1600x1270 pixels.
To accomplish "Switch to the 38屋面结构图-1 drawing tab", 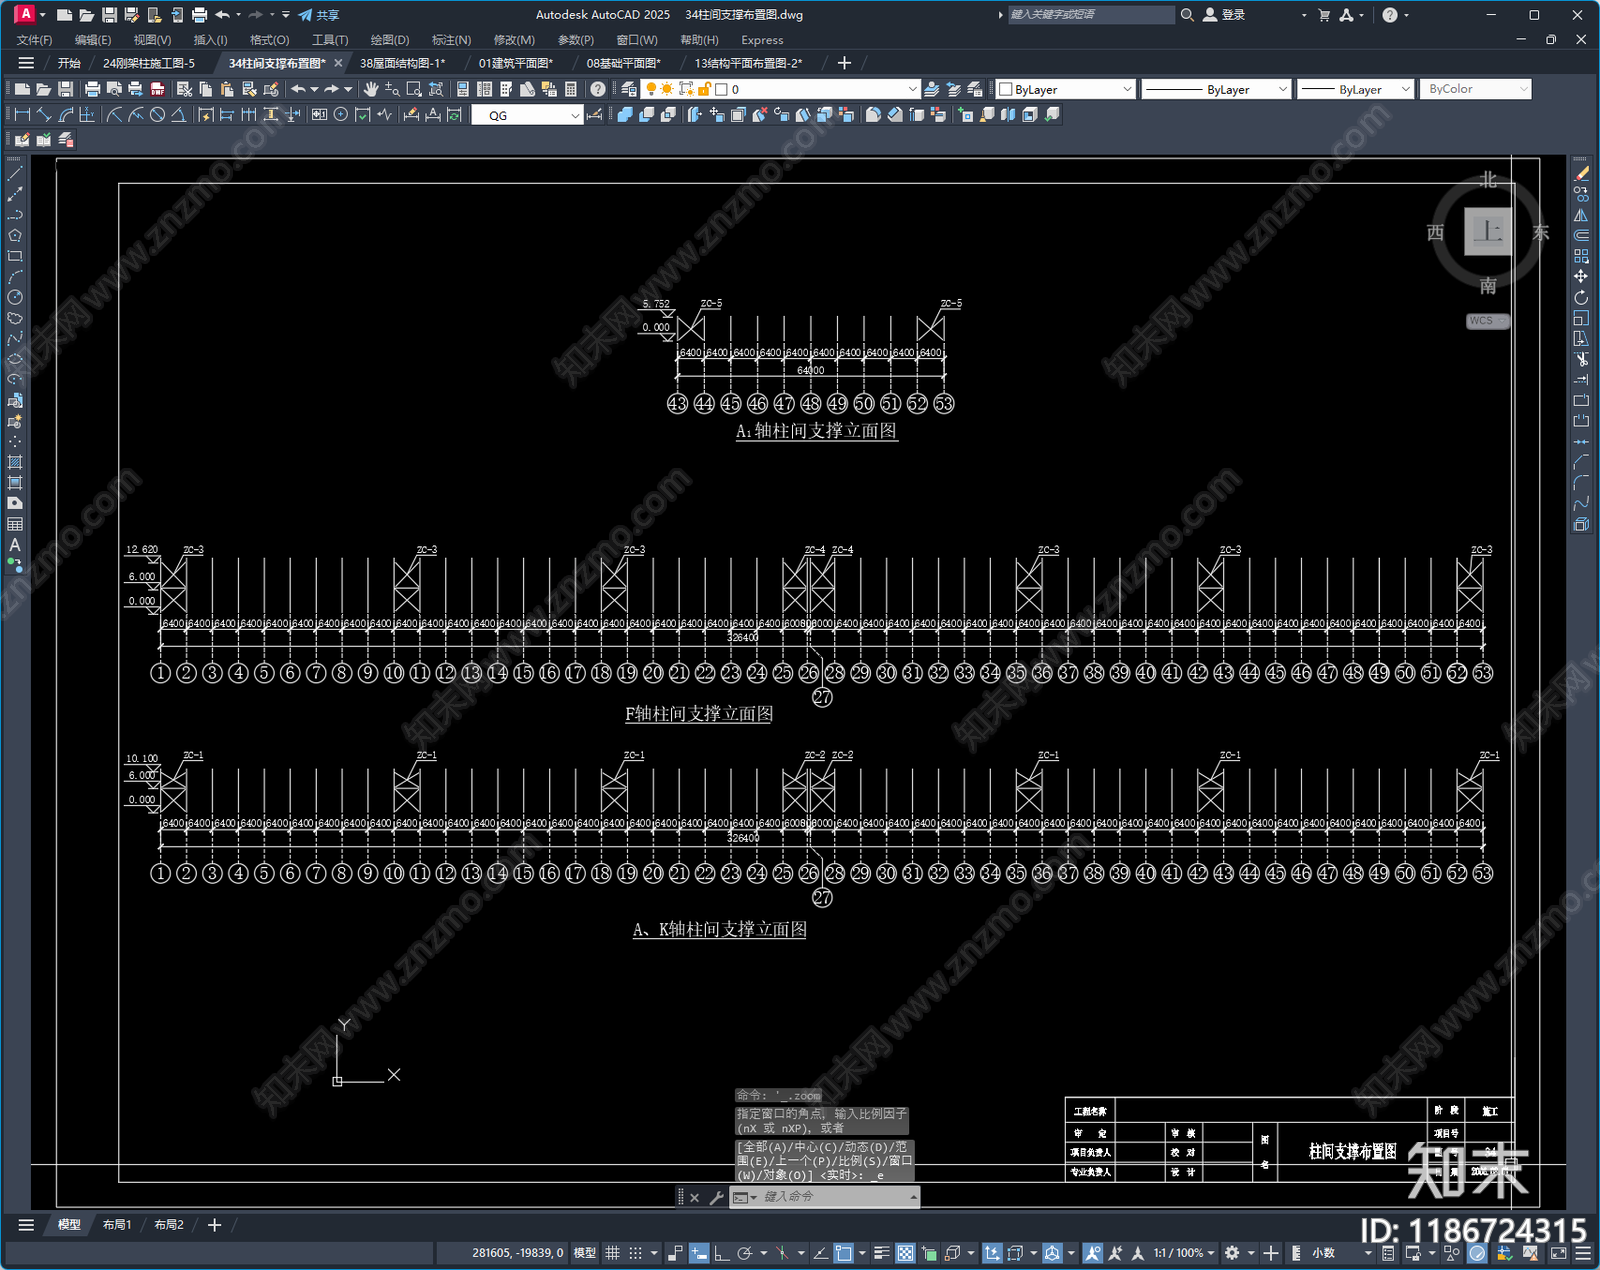I will [402, 63].
